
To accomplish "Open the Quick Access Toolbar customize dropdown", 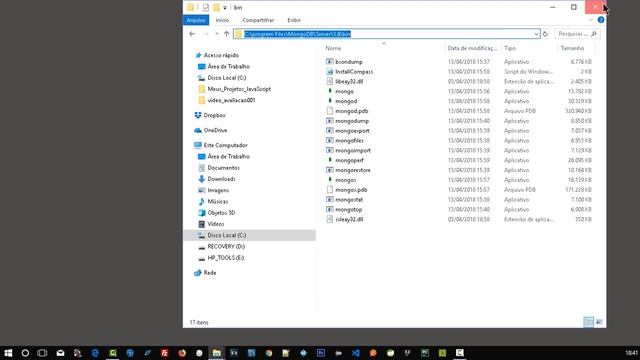I will click(x=225, y=8).
